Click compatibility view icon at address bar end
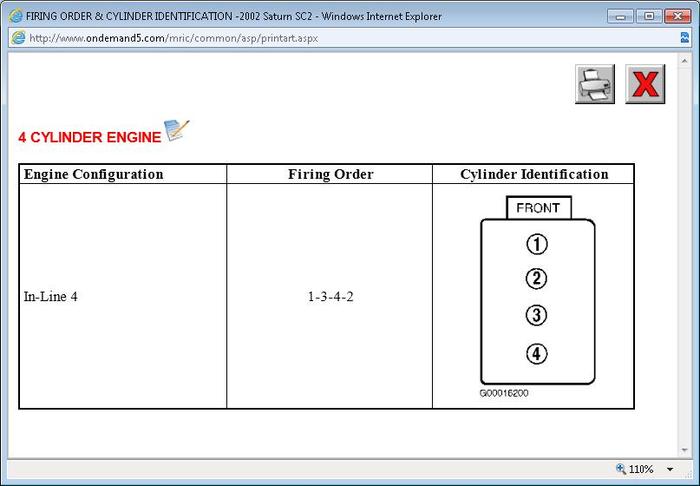 tap(685, 37)
